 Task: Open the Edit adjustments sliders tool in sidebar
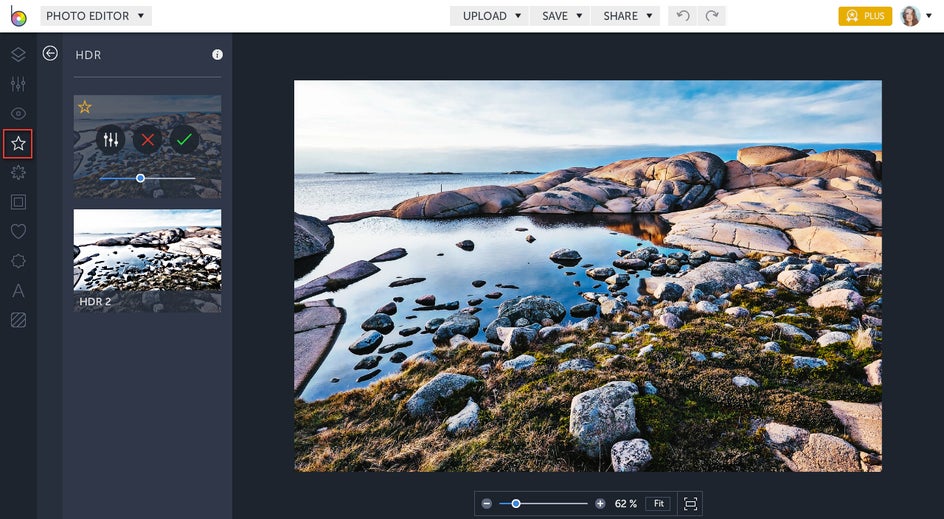18,84
